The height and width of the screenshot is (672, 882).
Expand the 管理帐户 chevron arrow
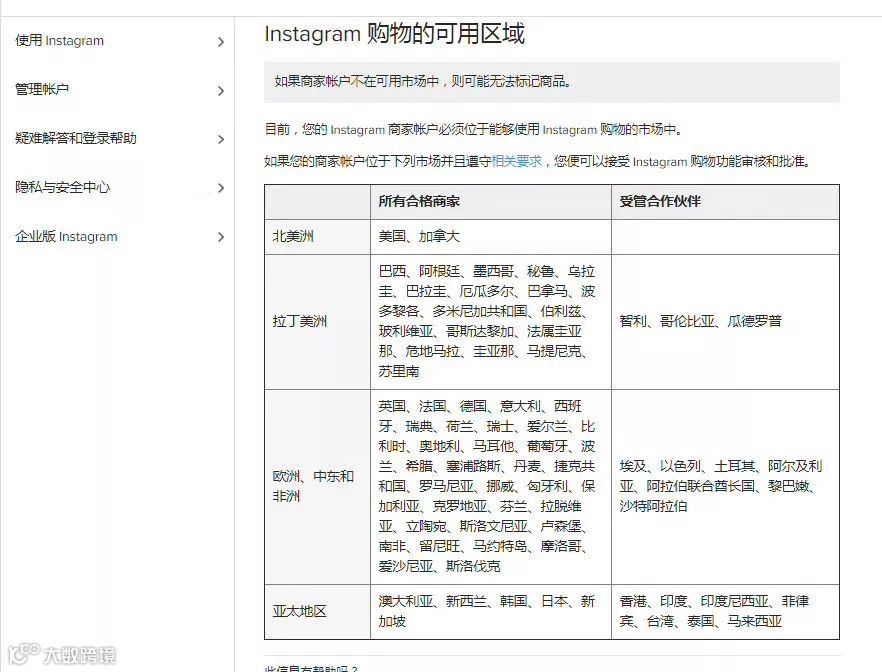tap(220, 91)
